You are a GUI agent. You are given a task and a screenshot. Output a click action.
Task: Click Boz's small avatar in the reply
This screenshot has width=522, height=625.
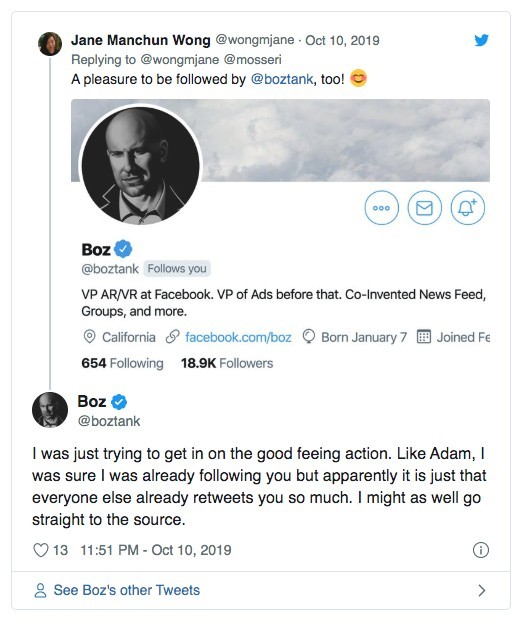pos(50,410)
